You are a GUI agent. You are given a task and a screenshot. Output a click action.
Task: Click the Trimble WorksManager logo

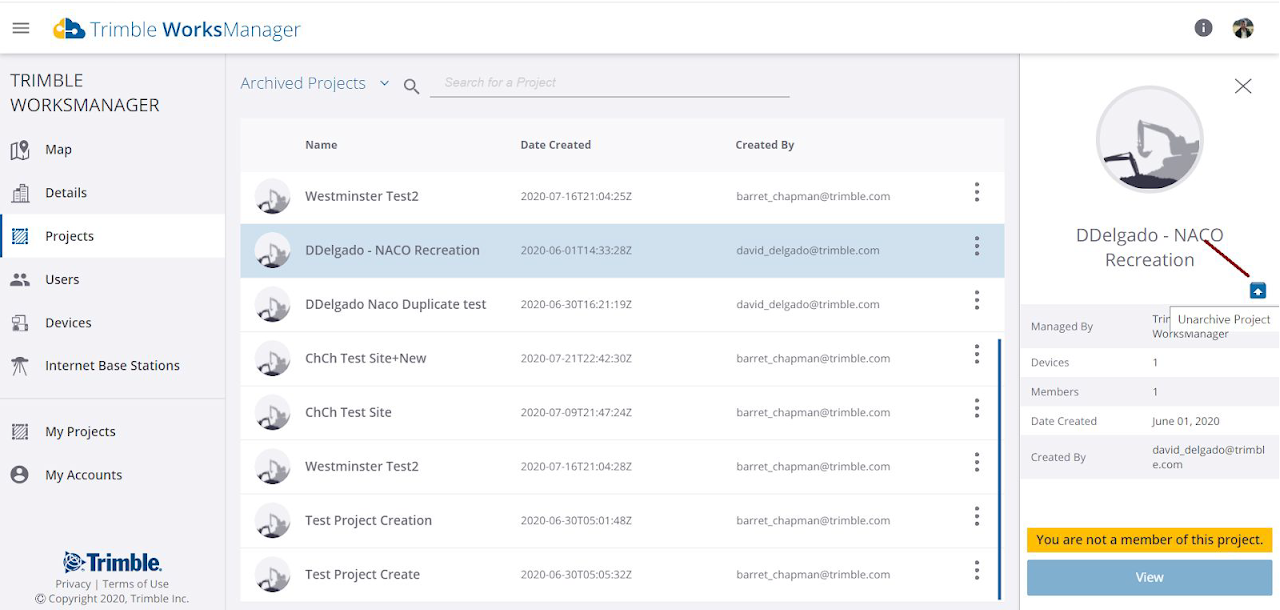(177, 29)
